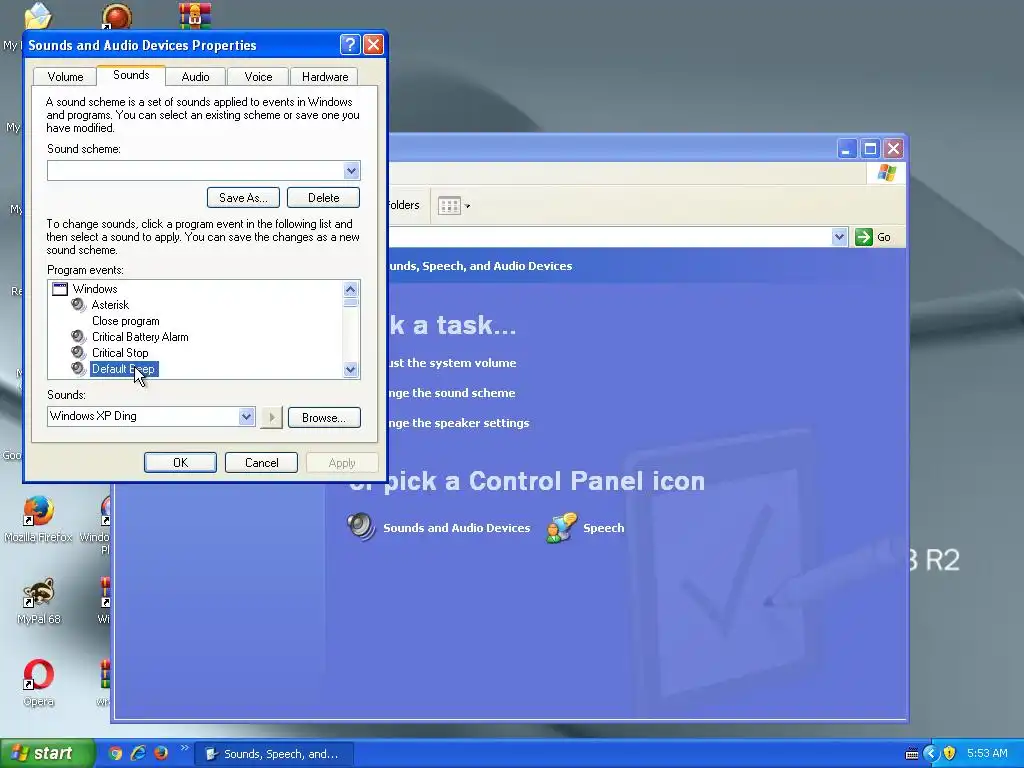Select the Close program event
This screenshot has width=1024, height=768.
pyautogui.click(x=125, y=321)
